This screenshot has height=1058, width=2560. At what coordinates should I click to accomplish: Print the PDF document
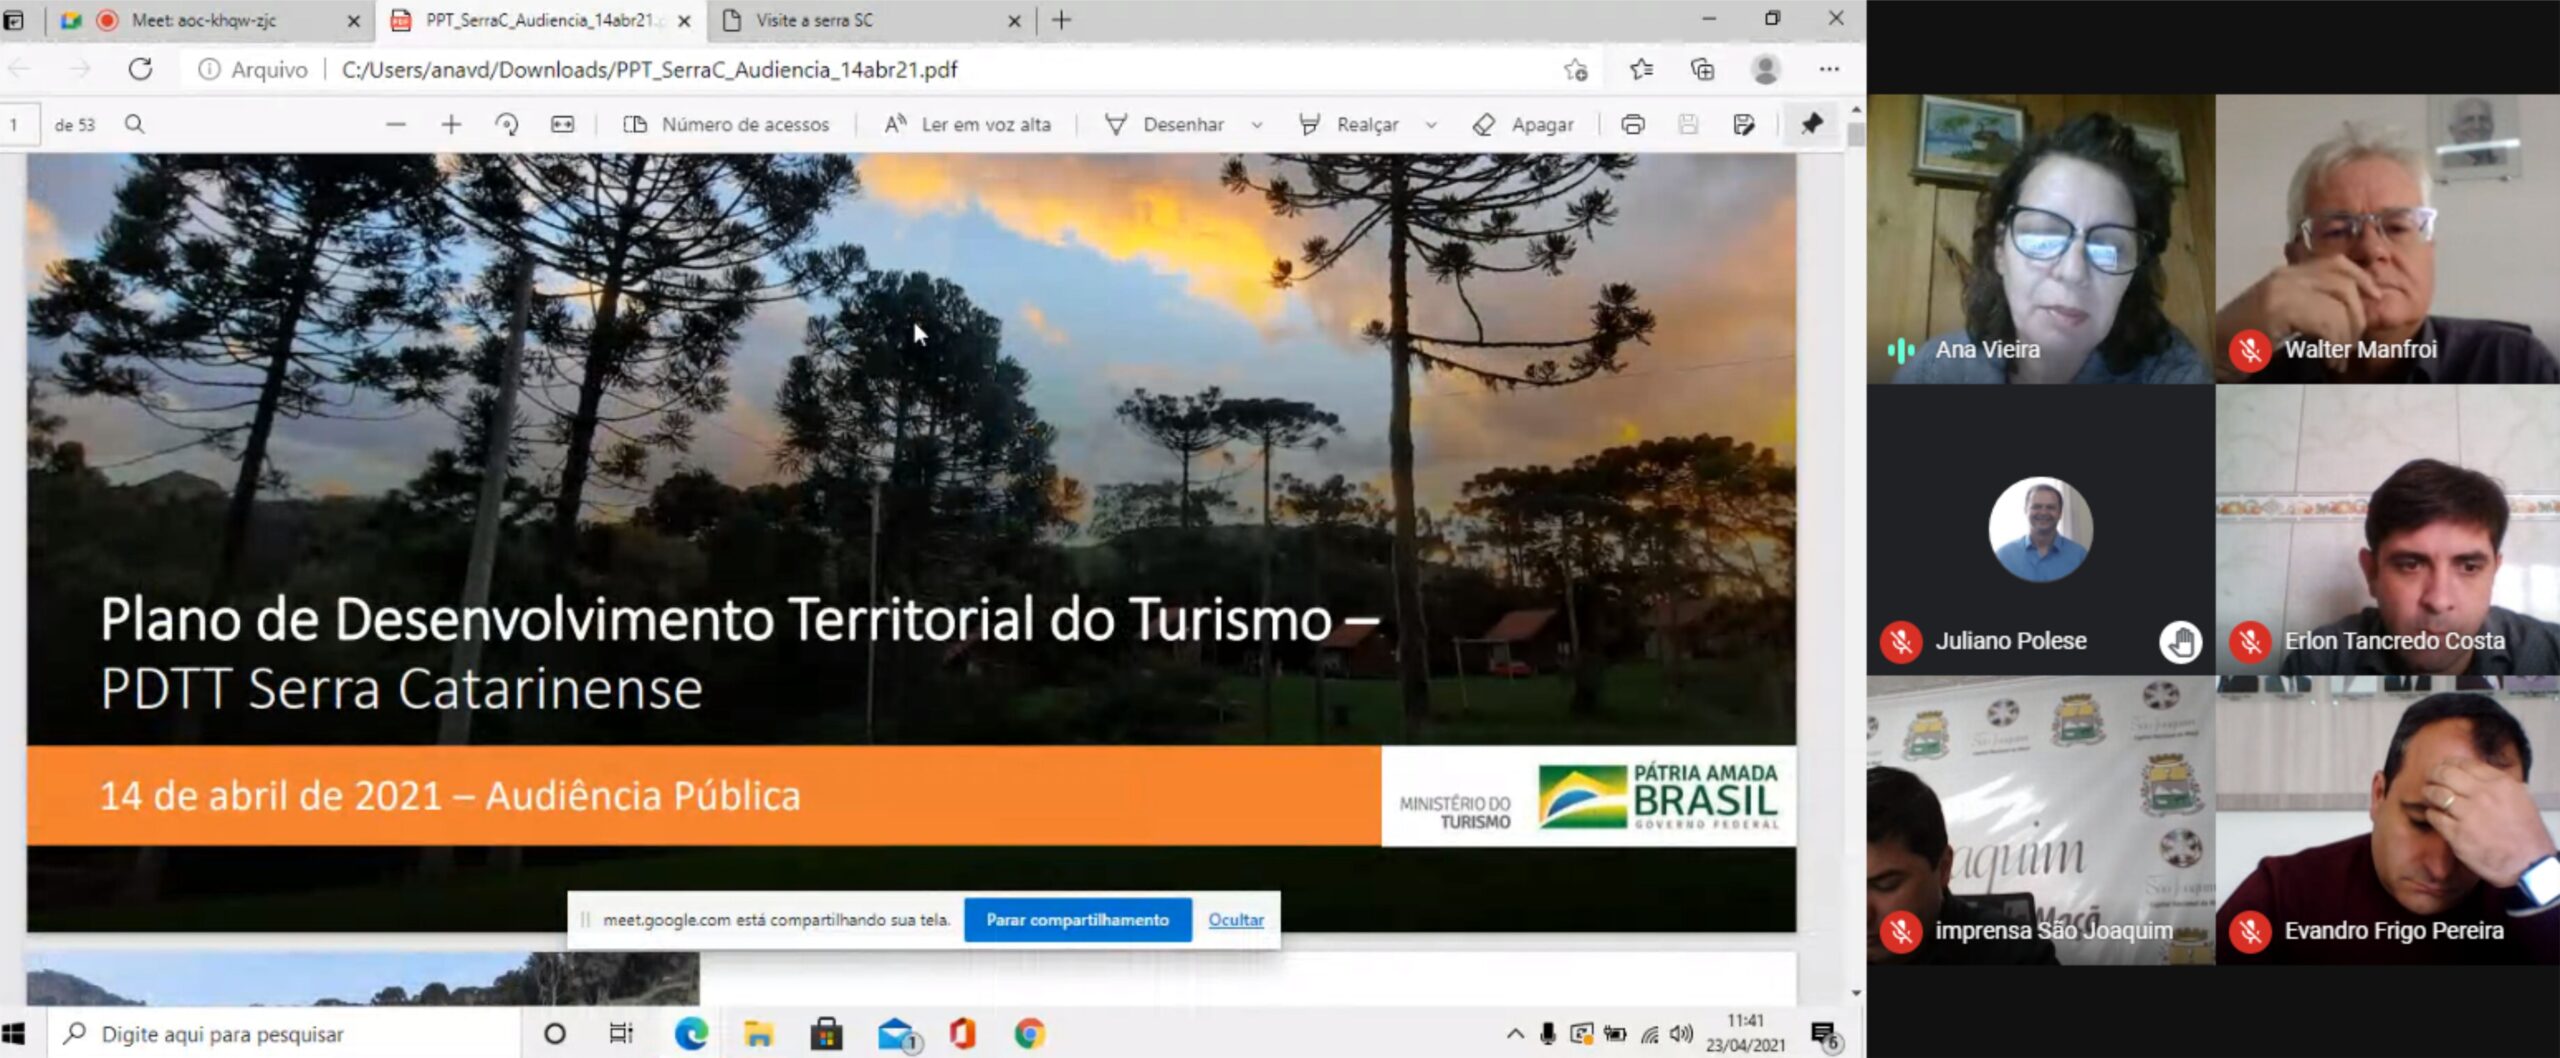coord(1633,125)
